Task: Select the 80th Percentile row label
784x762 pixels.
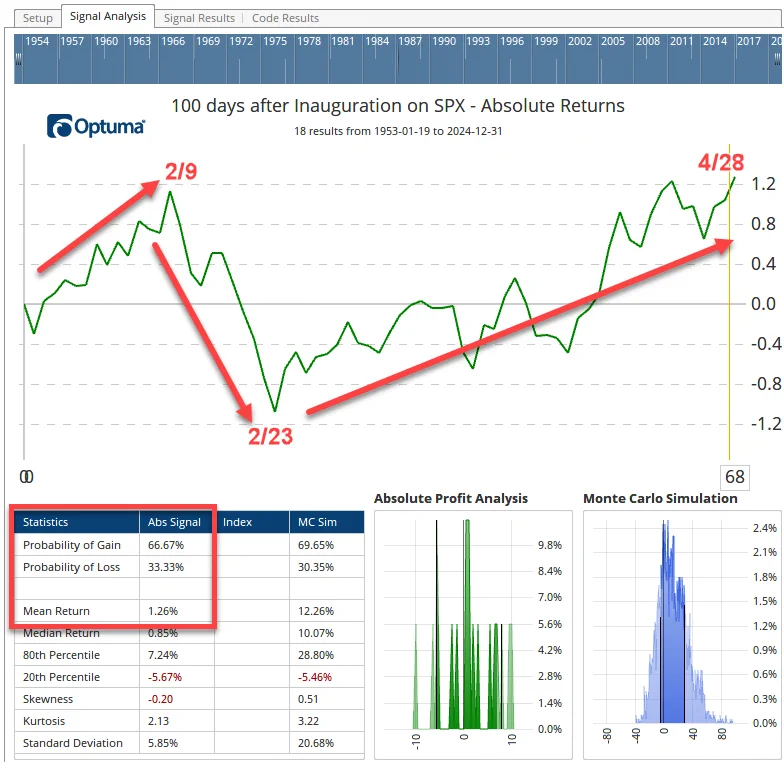Action: point(61,655)
